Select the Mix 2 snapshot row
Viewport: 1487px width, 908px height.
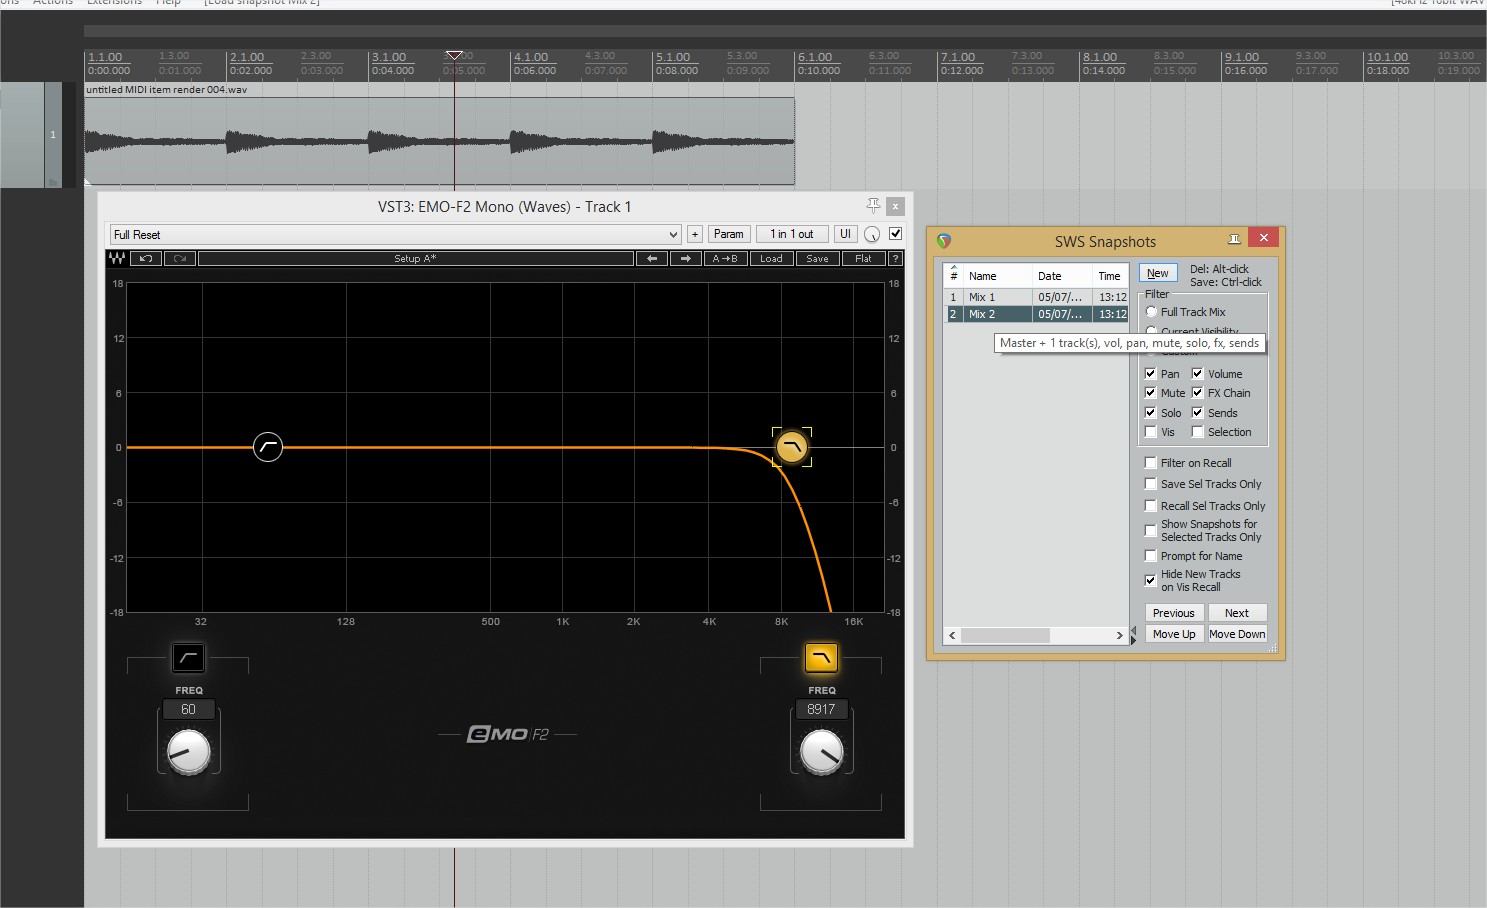tap(1036, 314)
